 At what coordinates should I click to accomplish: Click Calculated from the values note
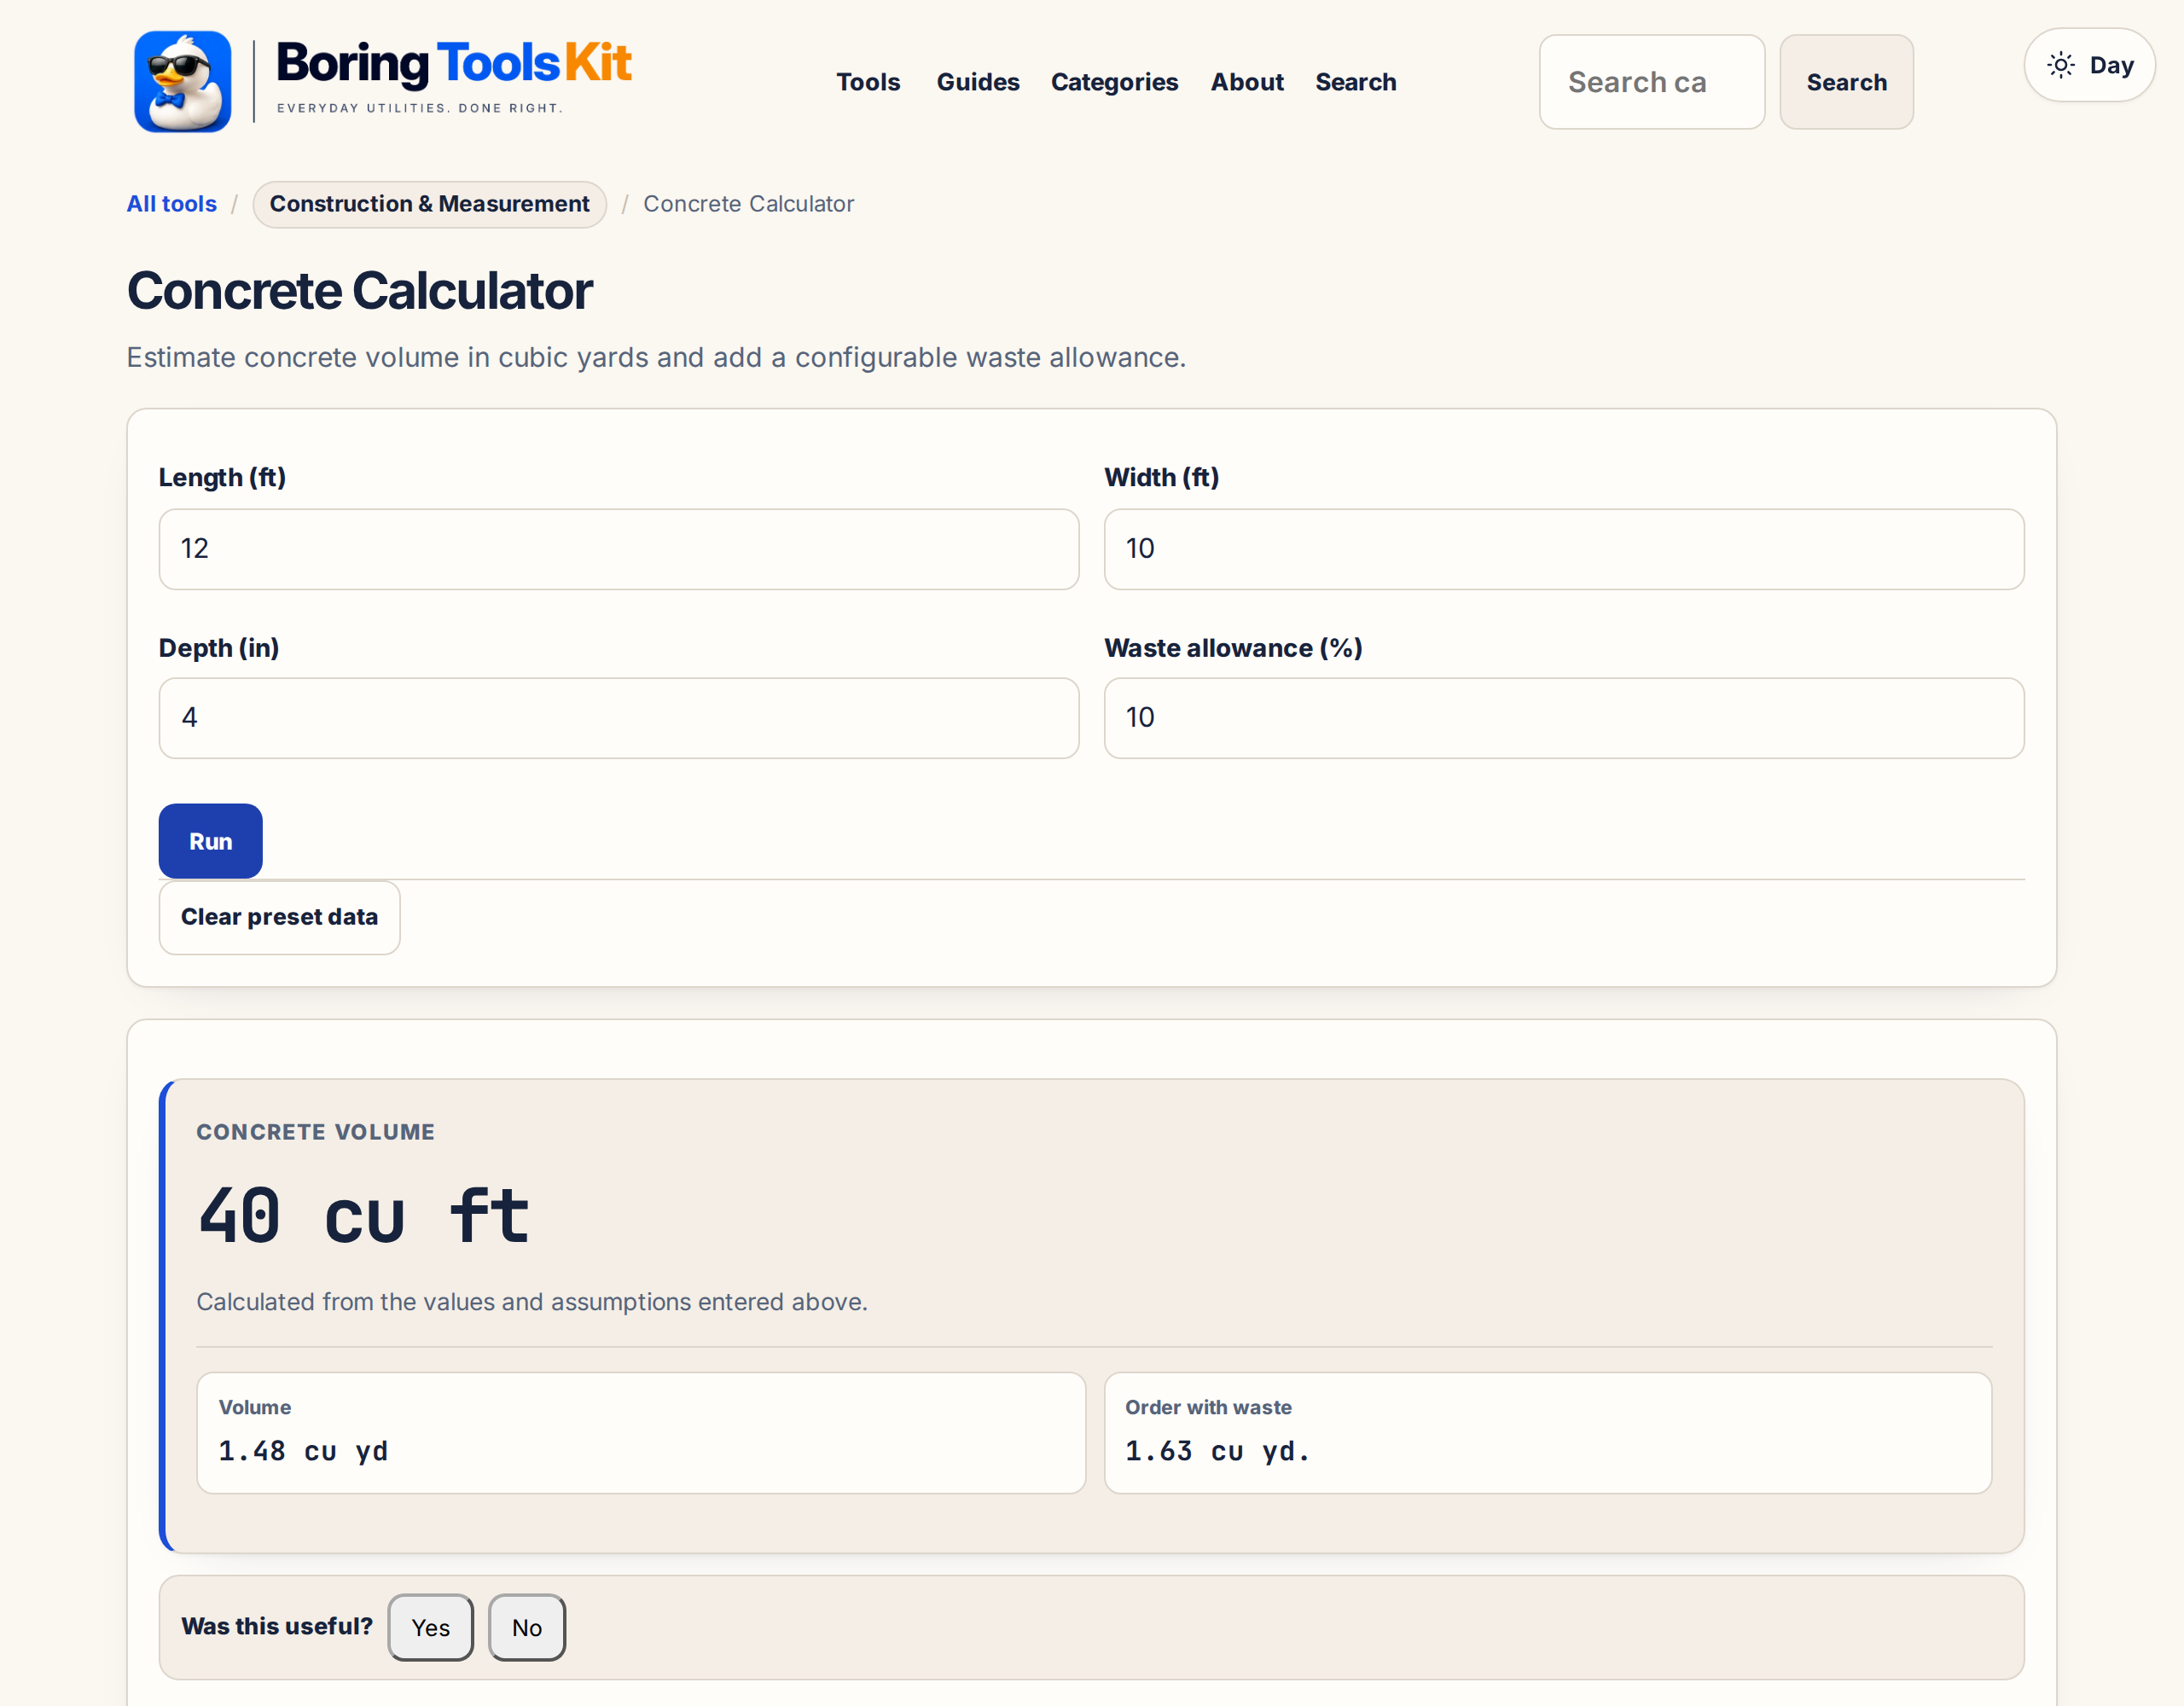[x=531, y=1302]
